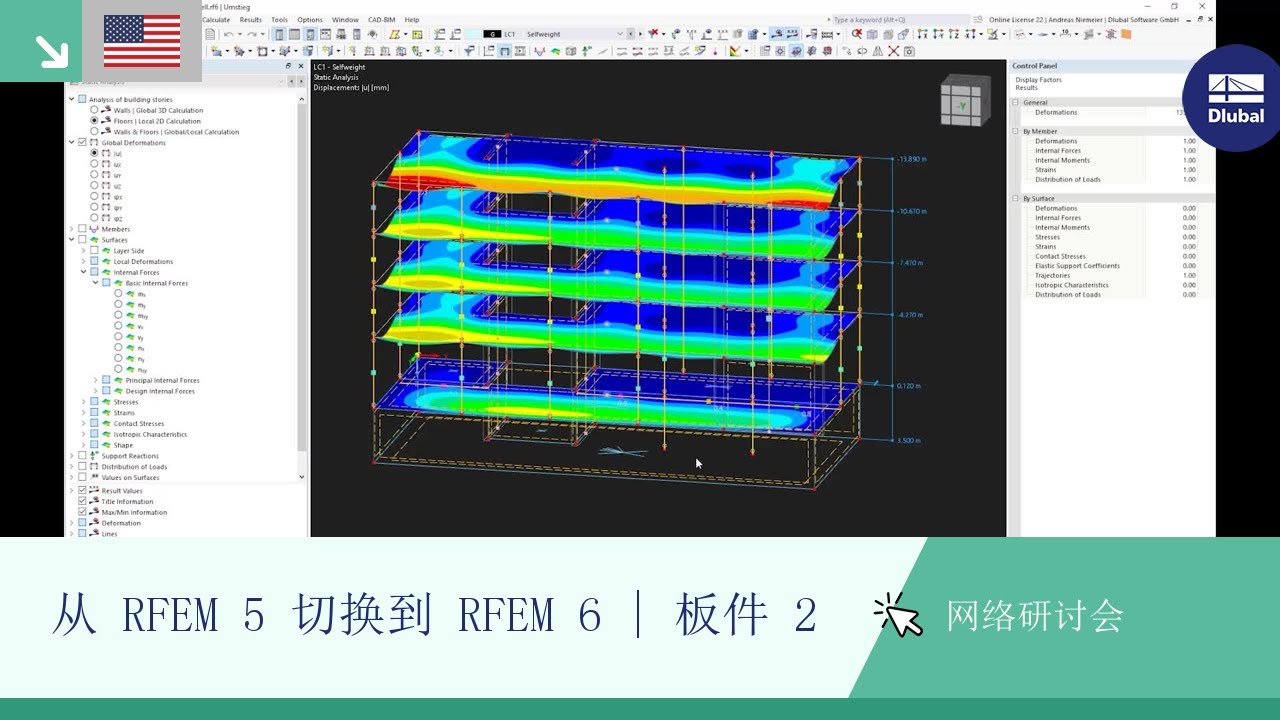
Task: Open the CAD-BIM menu
Action: tap(381, 19)
